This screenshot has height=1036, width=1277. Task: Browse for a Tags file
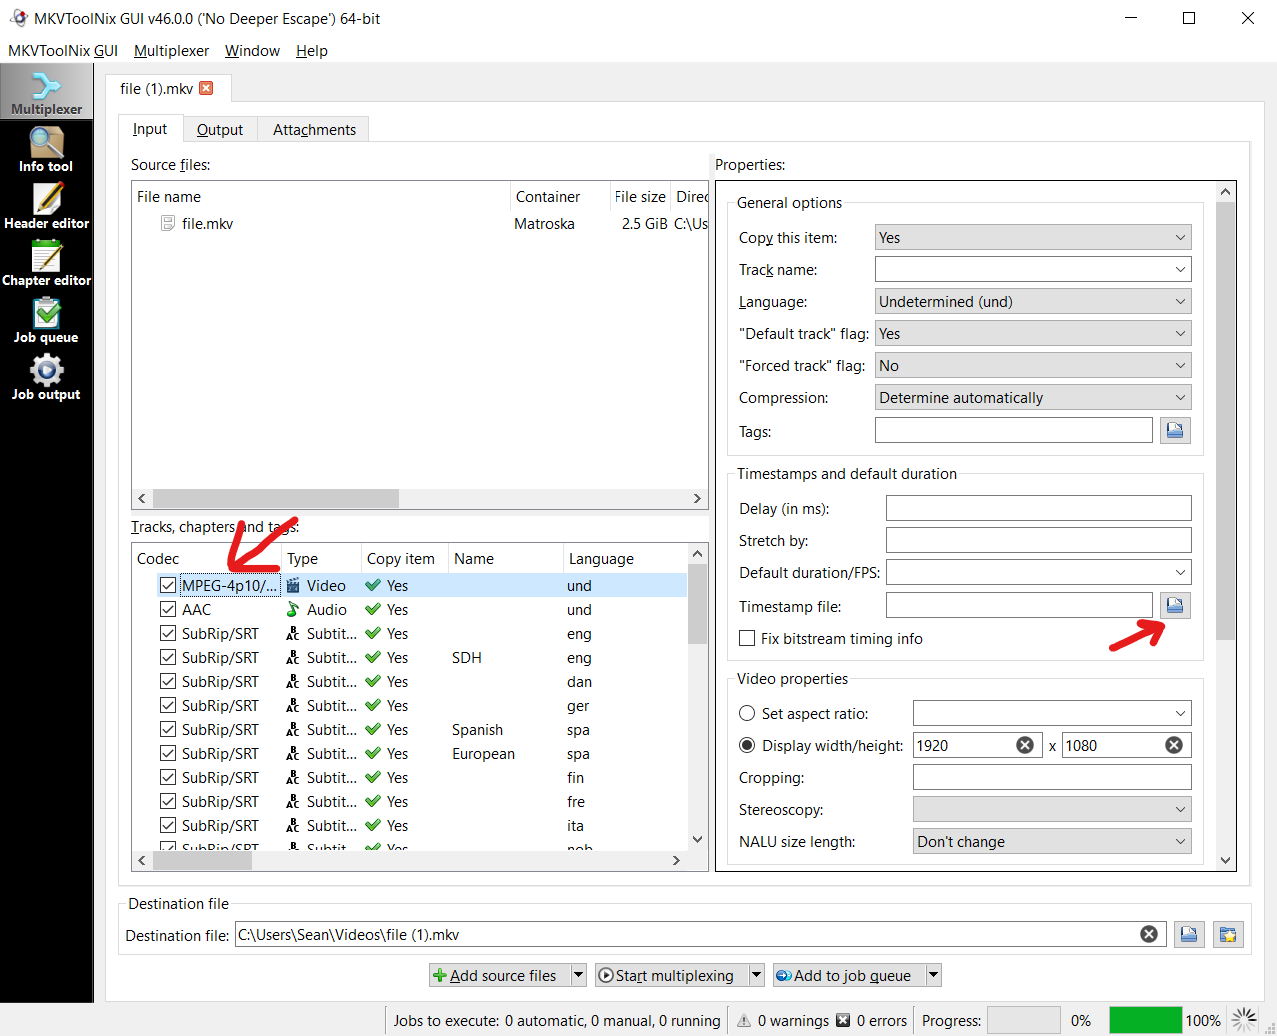1175,430
